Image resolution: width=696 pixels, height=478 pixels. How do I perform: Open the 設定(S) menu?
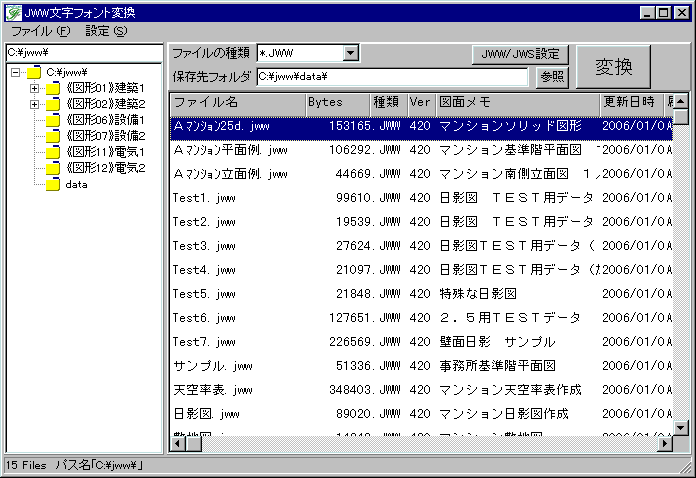coord(106,31)
